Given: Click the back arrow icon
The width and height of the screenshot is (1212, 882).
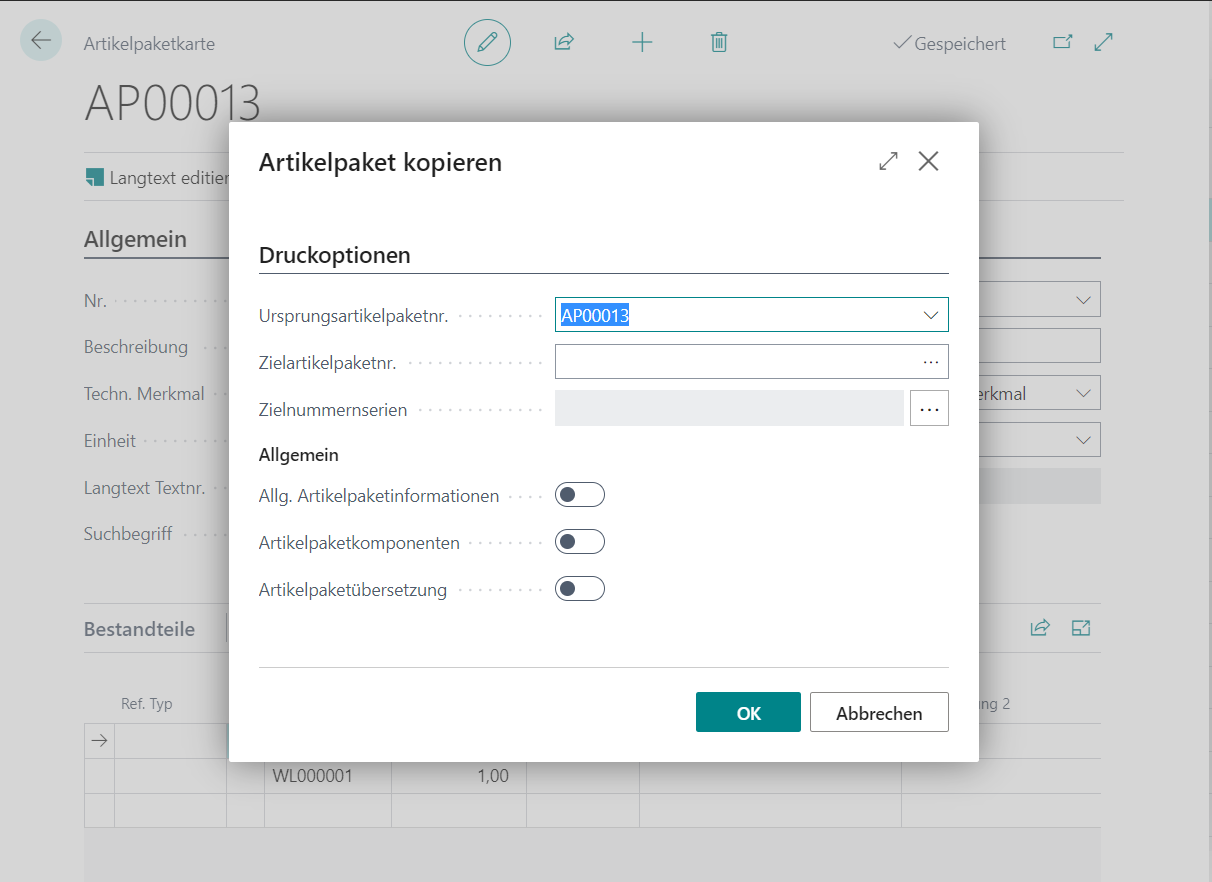Looking at the screenshot, I should point(41,41).
